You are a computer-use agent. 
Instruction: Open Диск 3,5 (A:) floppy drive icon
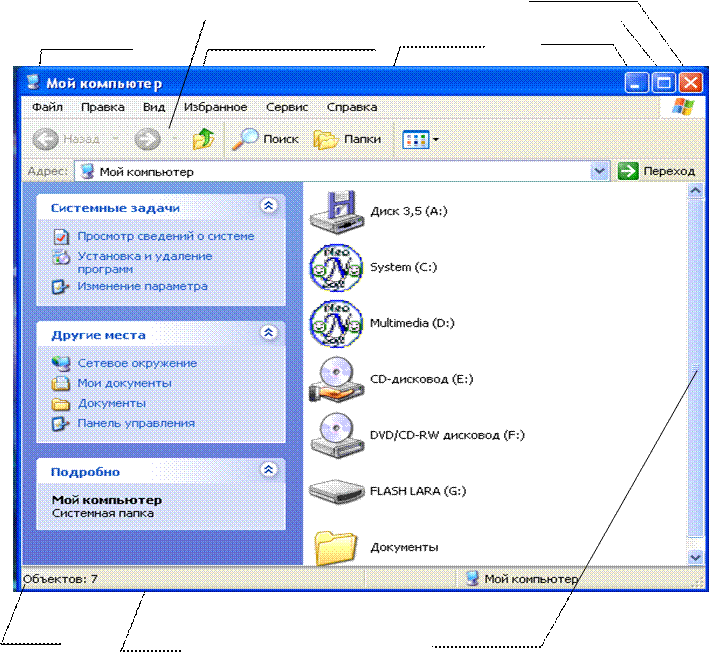[337, 212]
